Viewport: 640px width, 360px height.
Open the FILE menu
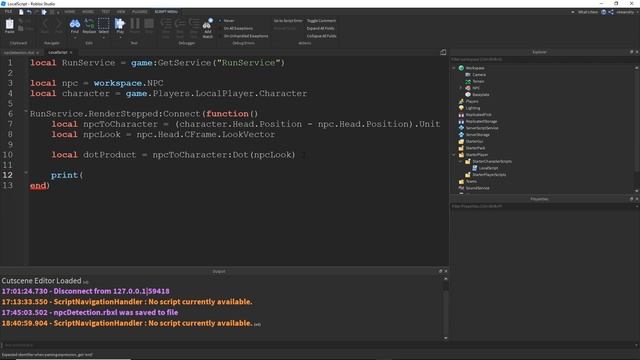(x=8, y=12)
